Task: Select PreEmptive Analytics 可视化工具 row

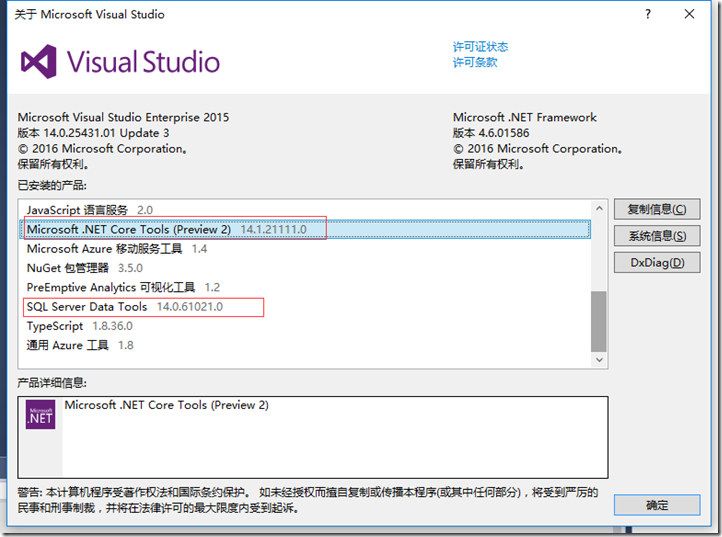Action: coord(305,287)
